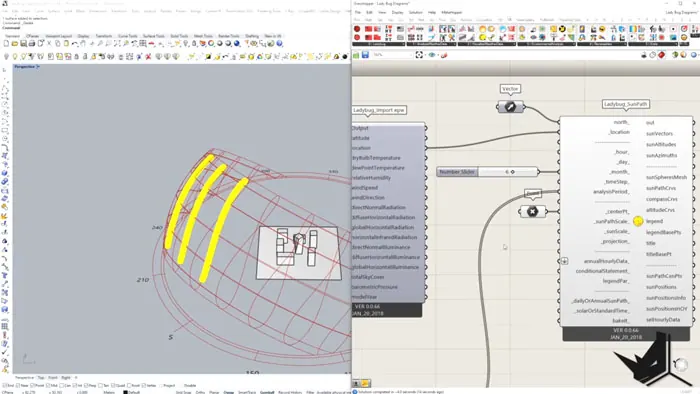
Task: Click the Grasshopper zoom extents icon
Action: (x=419, y=55)
